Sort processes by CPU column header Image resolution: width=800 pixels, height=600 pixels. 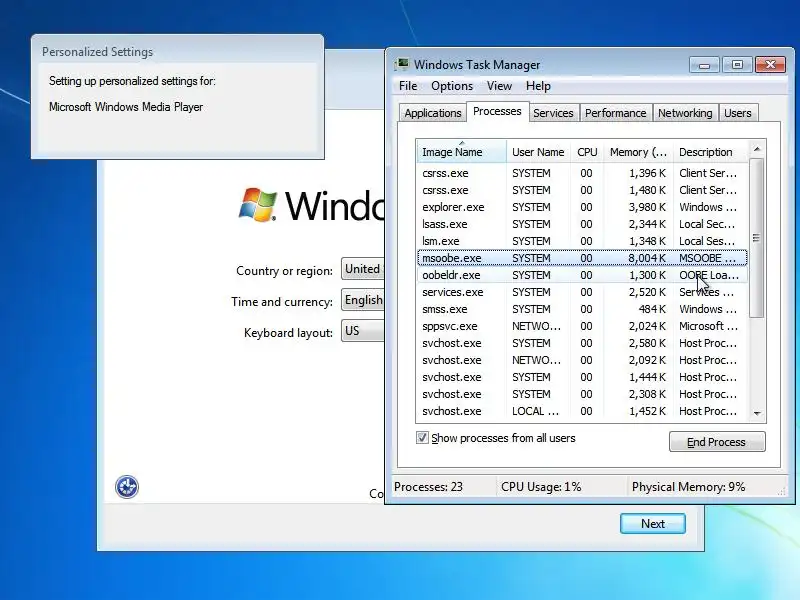click(x=587, y=152)
